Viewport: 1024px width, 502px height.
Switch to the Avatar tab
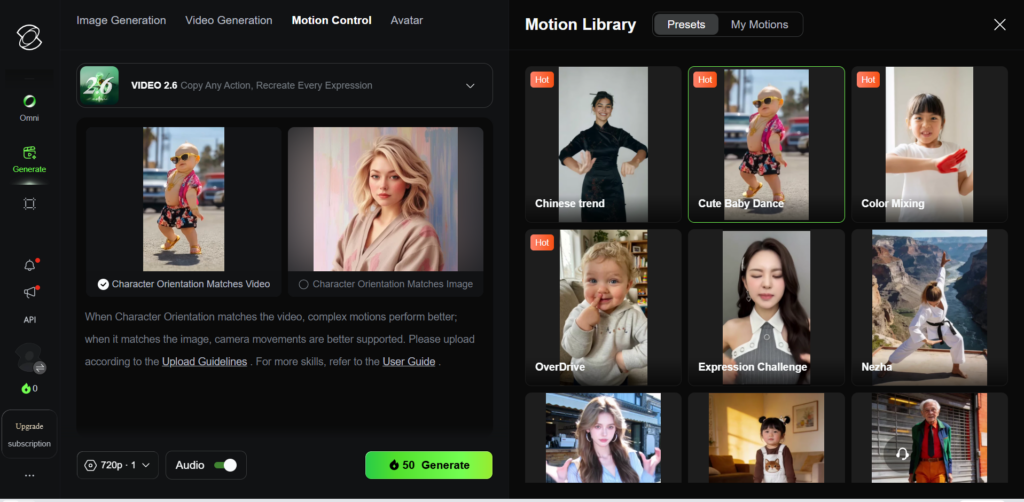pos(407,20)
